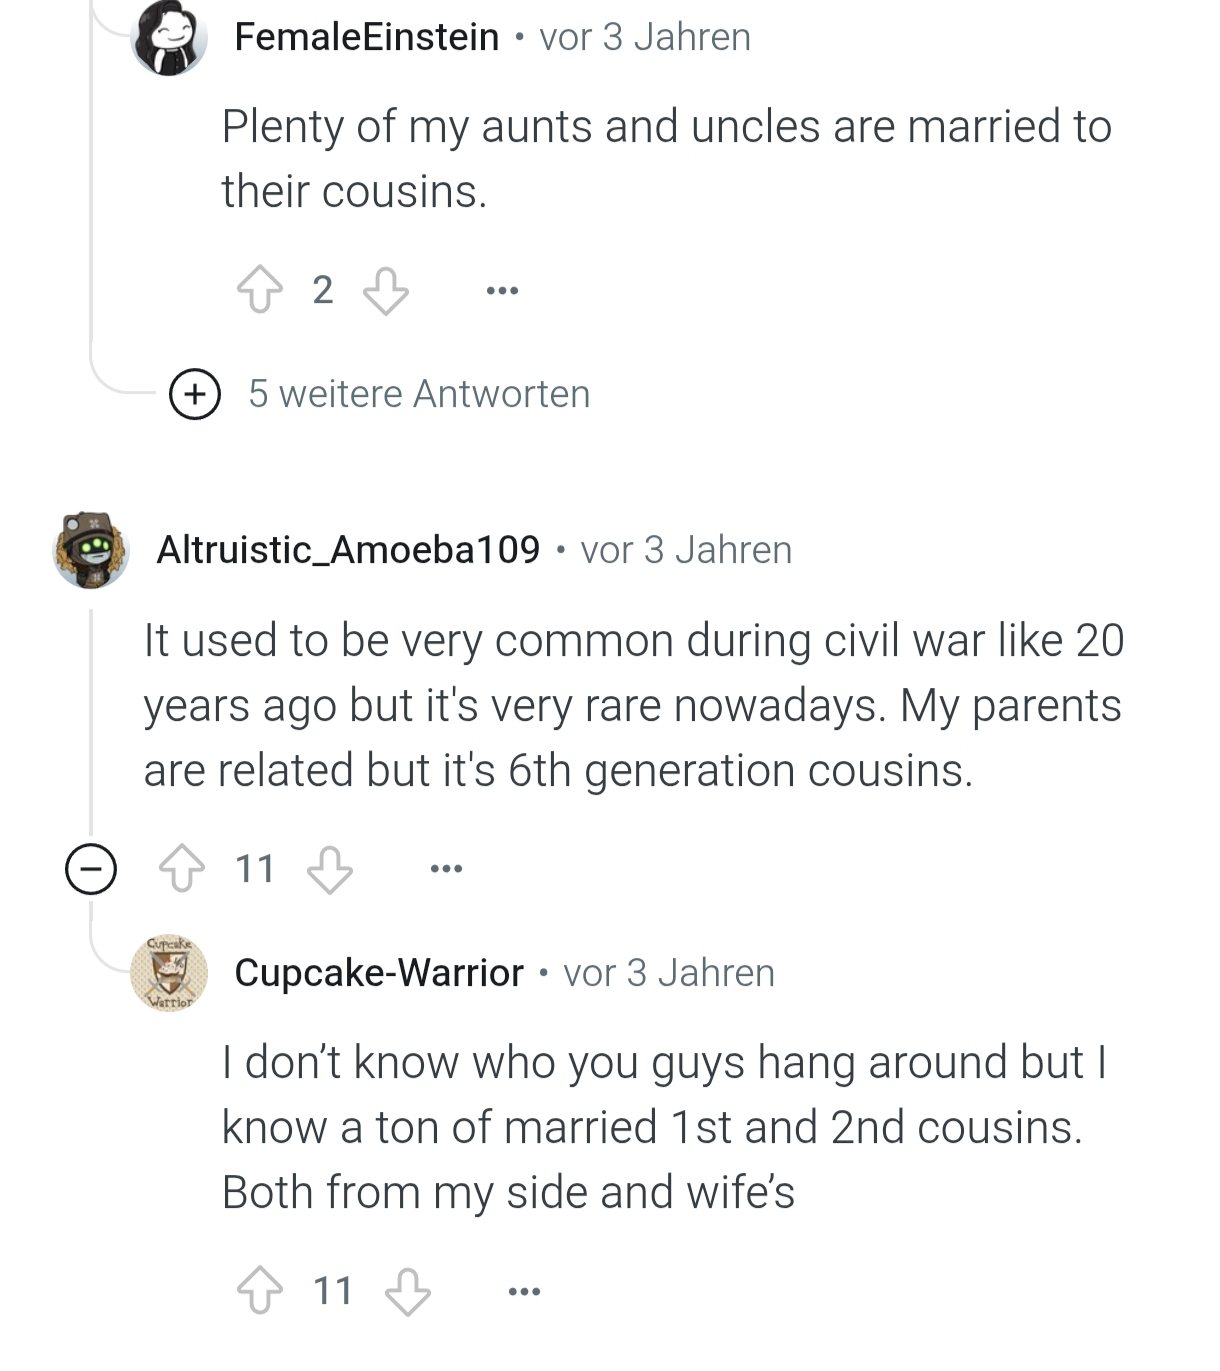Click FemaleEinstein's avatar image
Viewport: 1220px width, 1371px height.
click(169, 38)
